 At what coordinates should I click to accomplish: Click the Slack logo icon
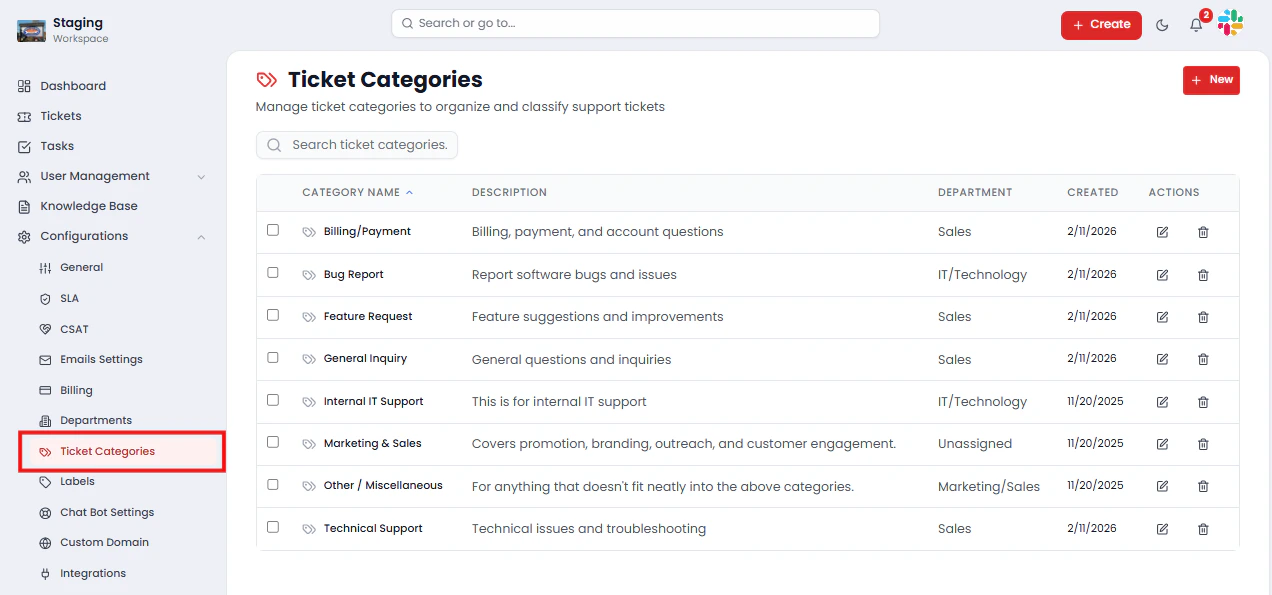[x=1230, y=23]
